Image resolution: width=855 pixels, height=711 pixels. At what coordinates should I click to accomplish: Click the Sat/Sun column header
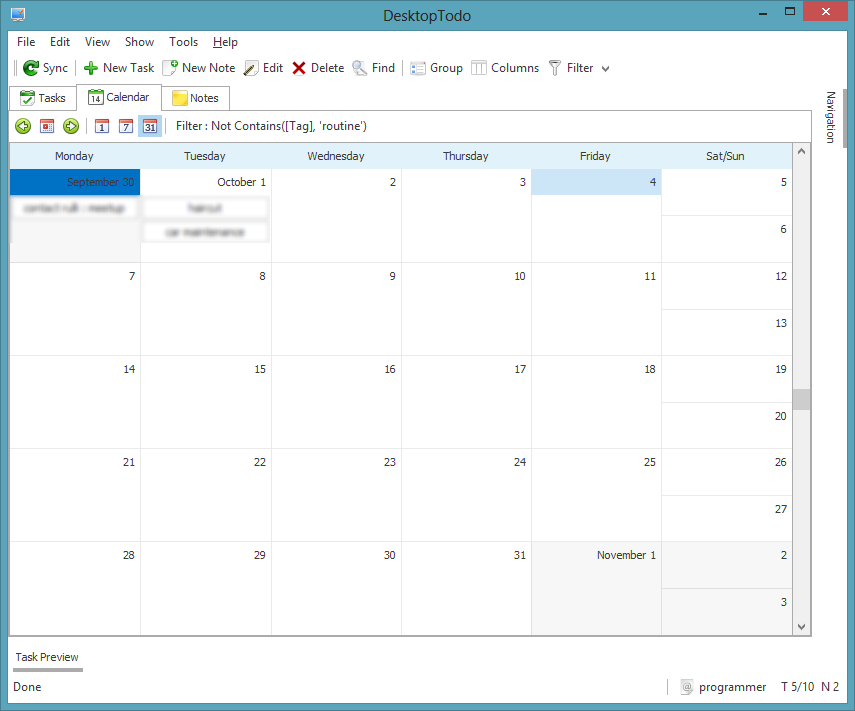click(x=726, y=156)
